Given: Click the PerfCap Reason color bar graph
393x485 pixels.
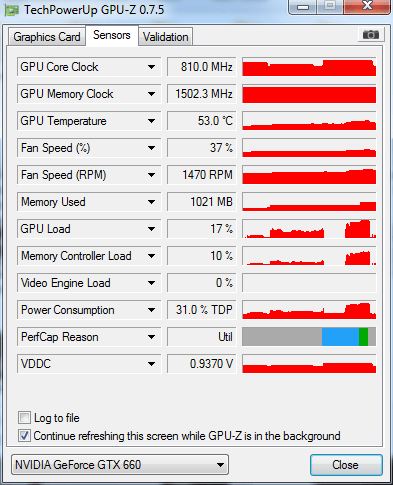Looking at the screenshot, I should [309, 337].
